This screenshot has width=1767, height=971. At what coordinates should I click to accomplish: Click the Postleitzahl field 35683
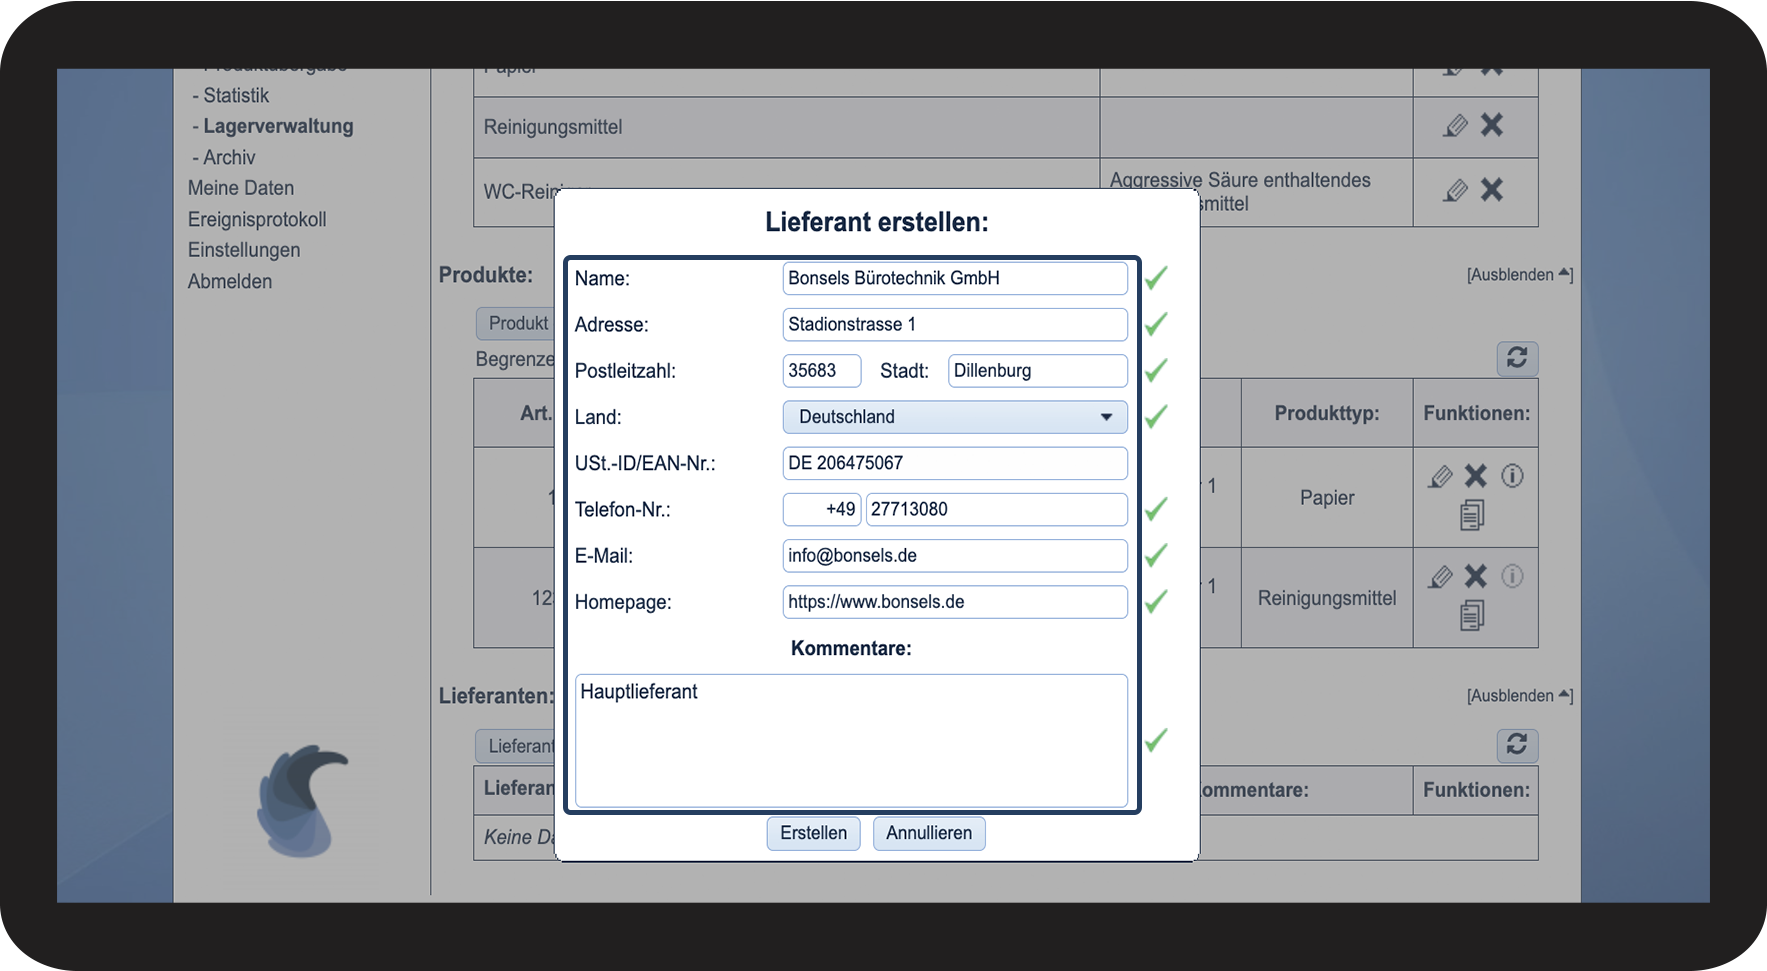coord(822,370)
